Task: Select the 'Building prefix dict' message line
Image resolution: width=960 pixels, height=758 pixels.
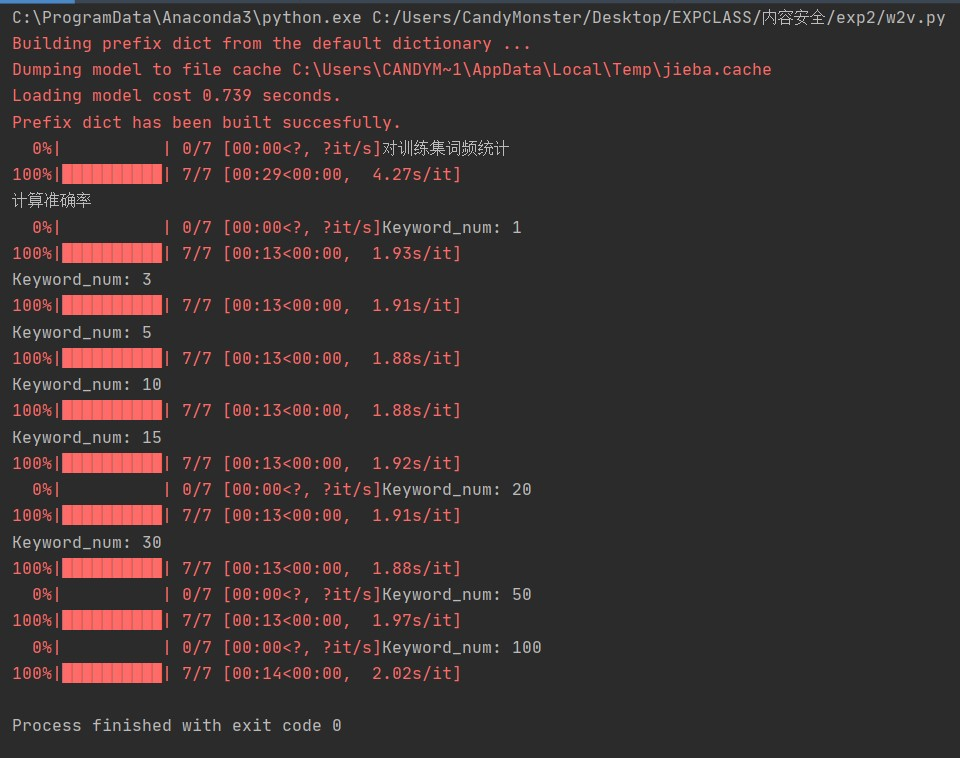Action: tap(271, 44)
